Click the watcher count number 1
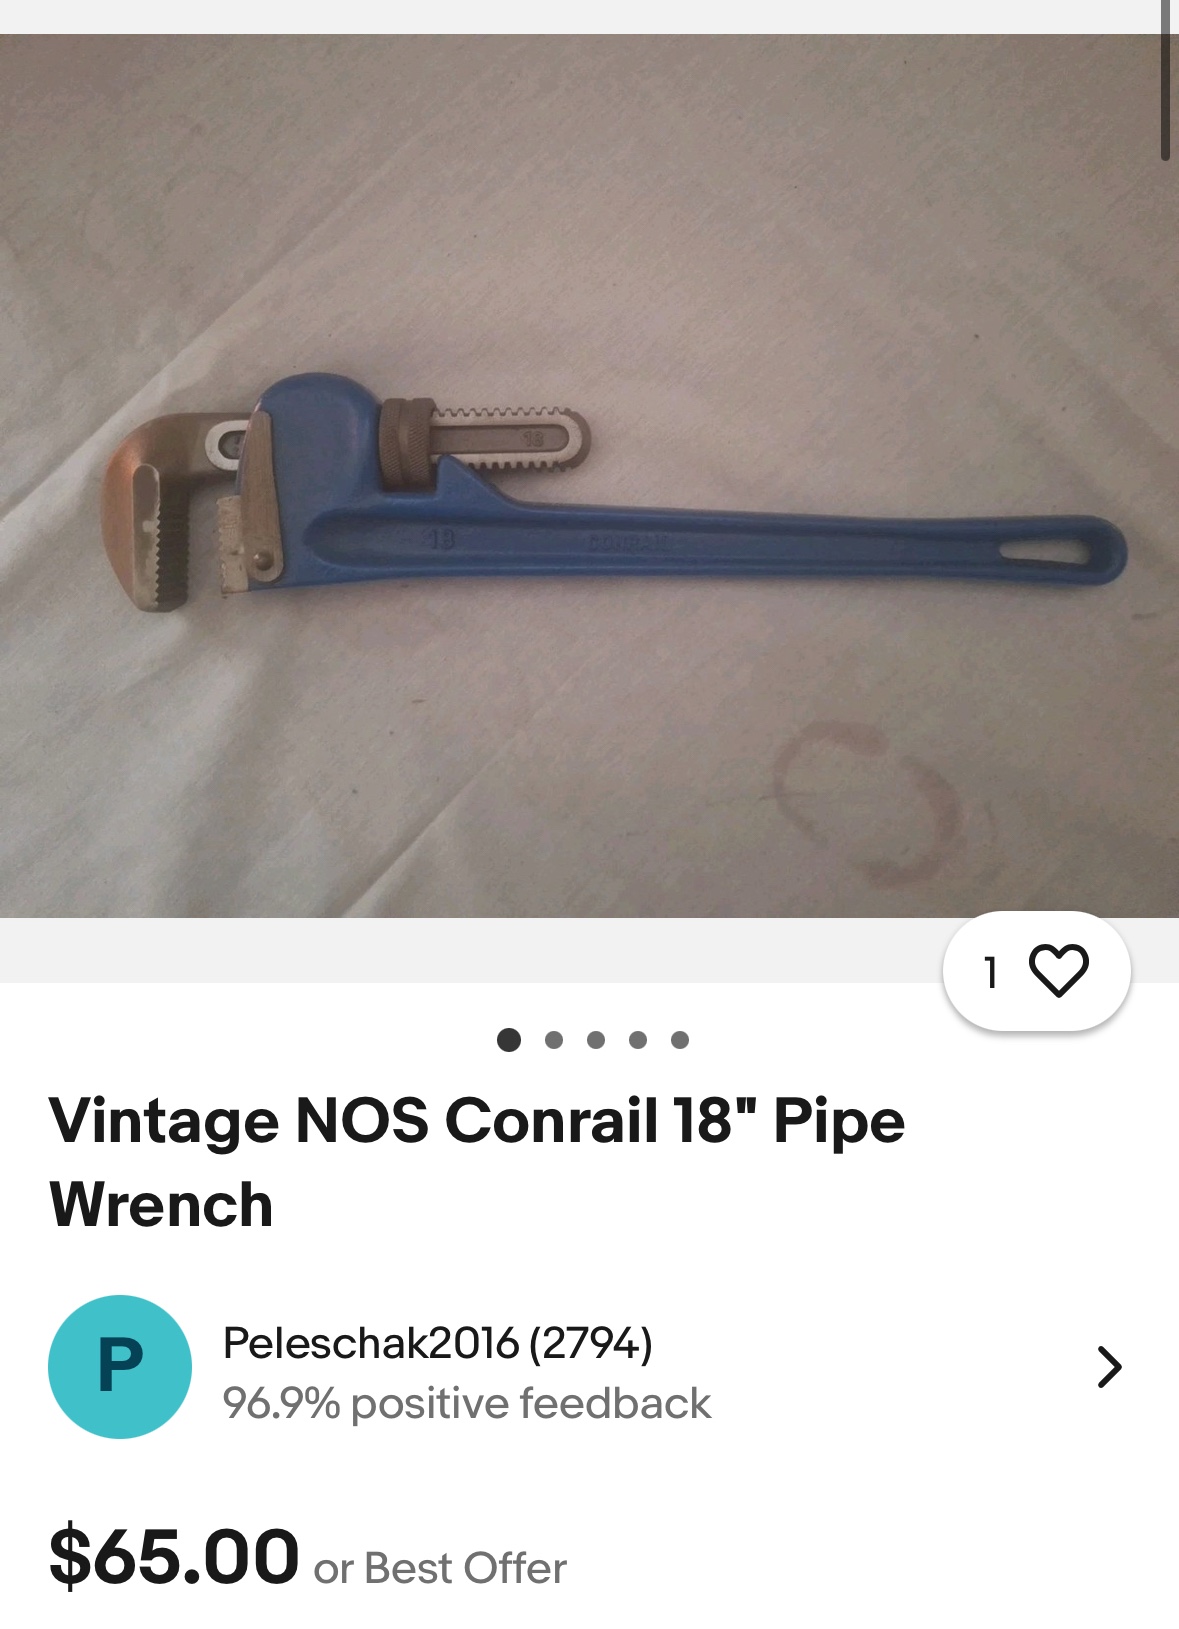This screenshot has width=1179, height=1629. pyautogui.click(x=991, y=972)
